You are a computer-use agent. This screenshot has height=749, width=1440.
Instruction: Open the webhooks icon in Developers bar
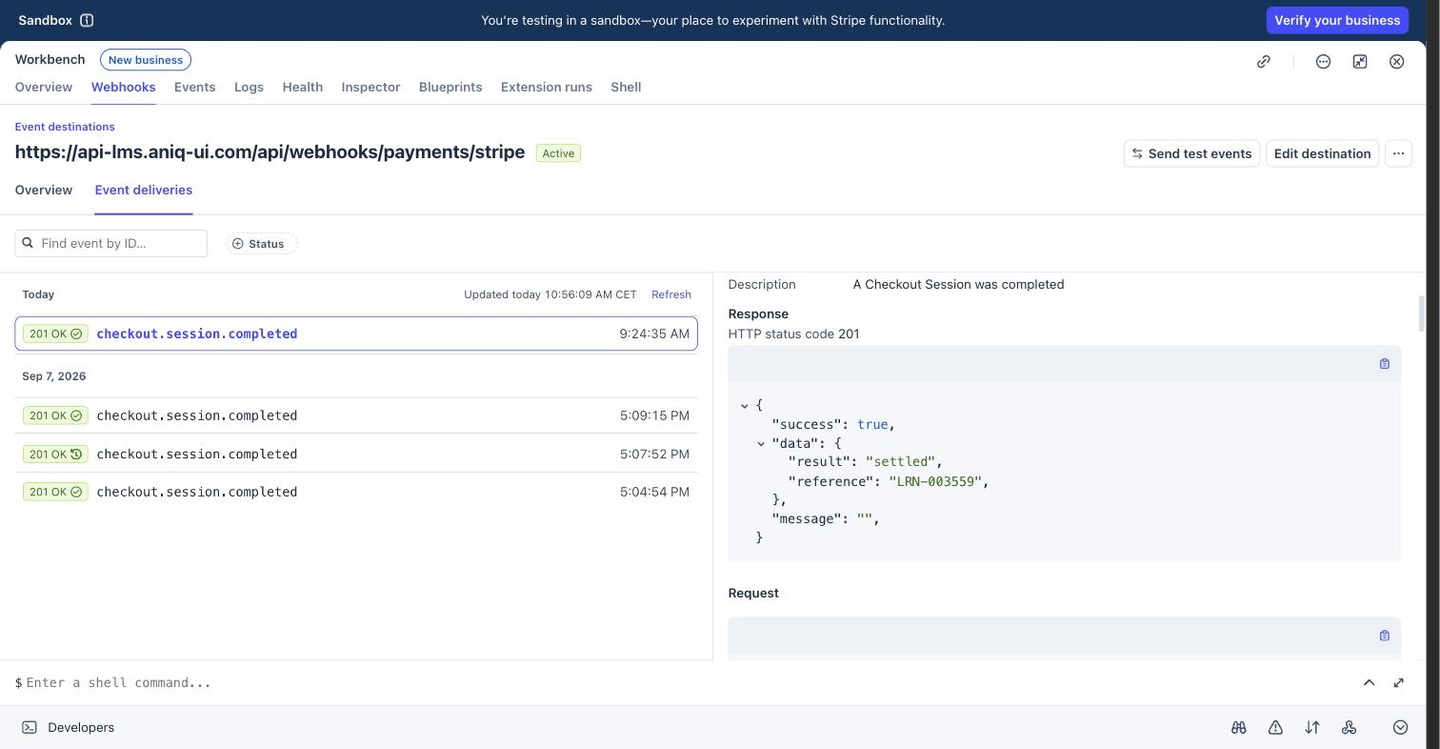(1349, 727)
